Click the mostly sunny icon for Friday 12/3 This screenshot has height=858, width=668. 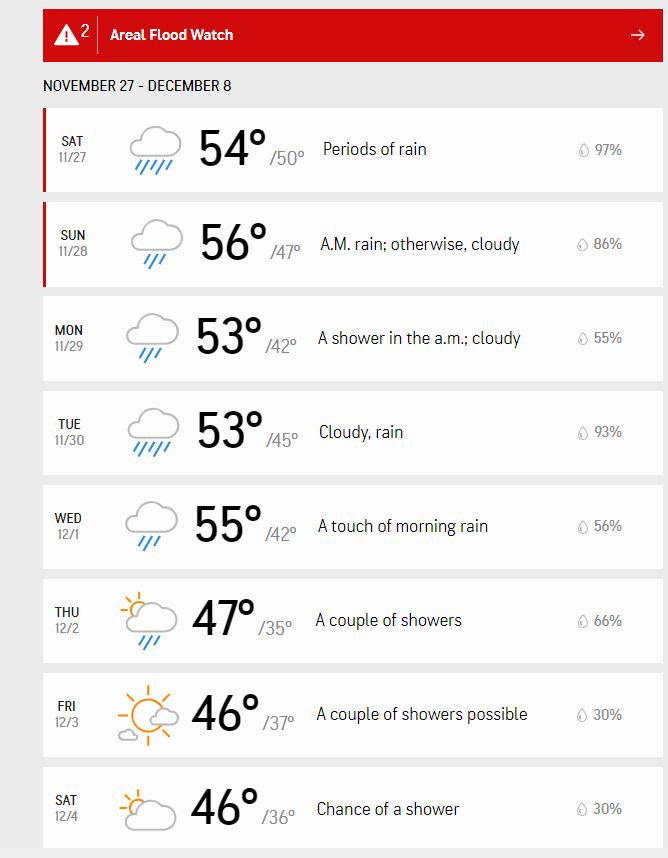(x=148, y=715)
